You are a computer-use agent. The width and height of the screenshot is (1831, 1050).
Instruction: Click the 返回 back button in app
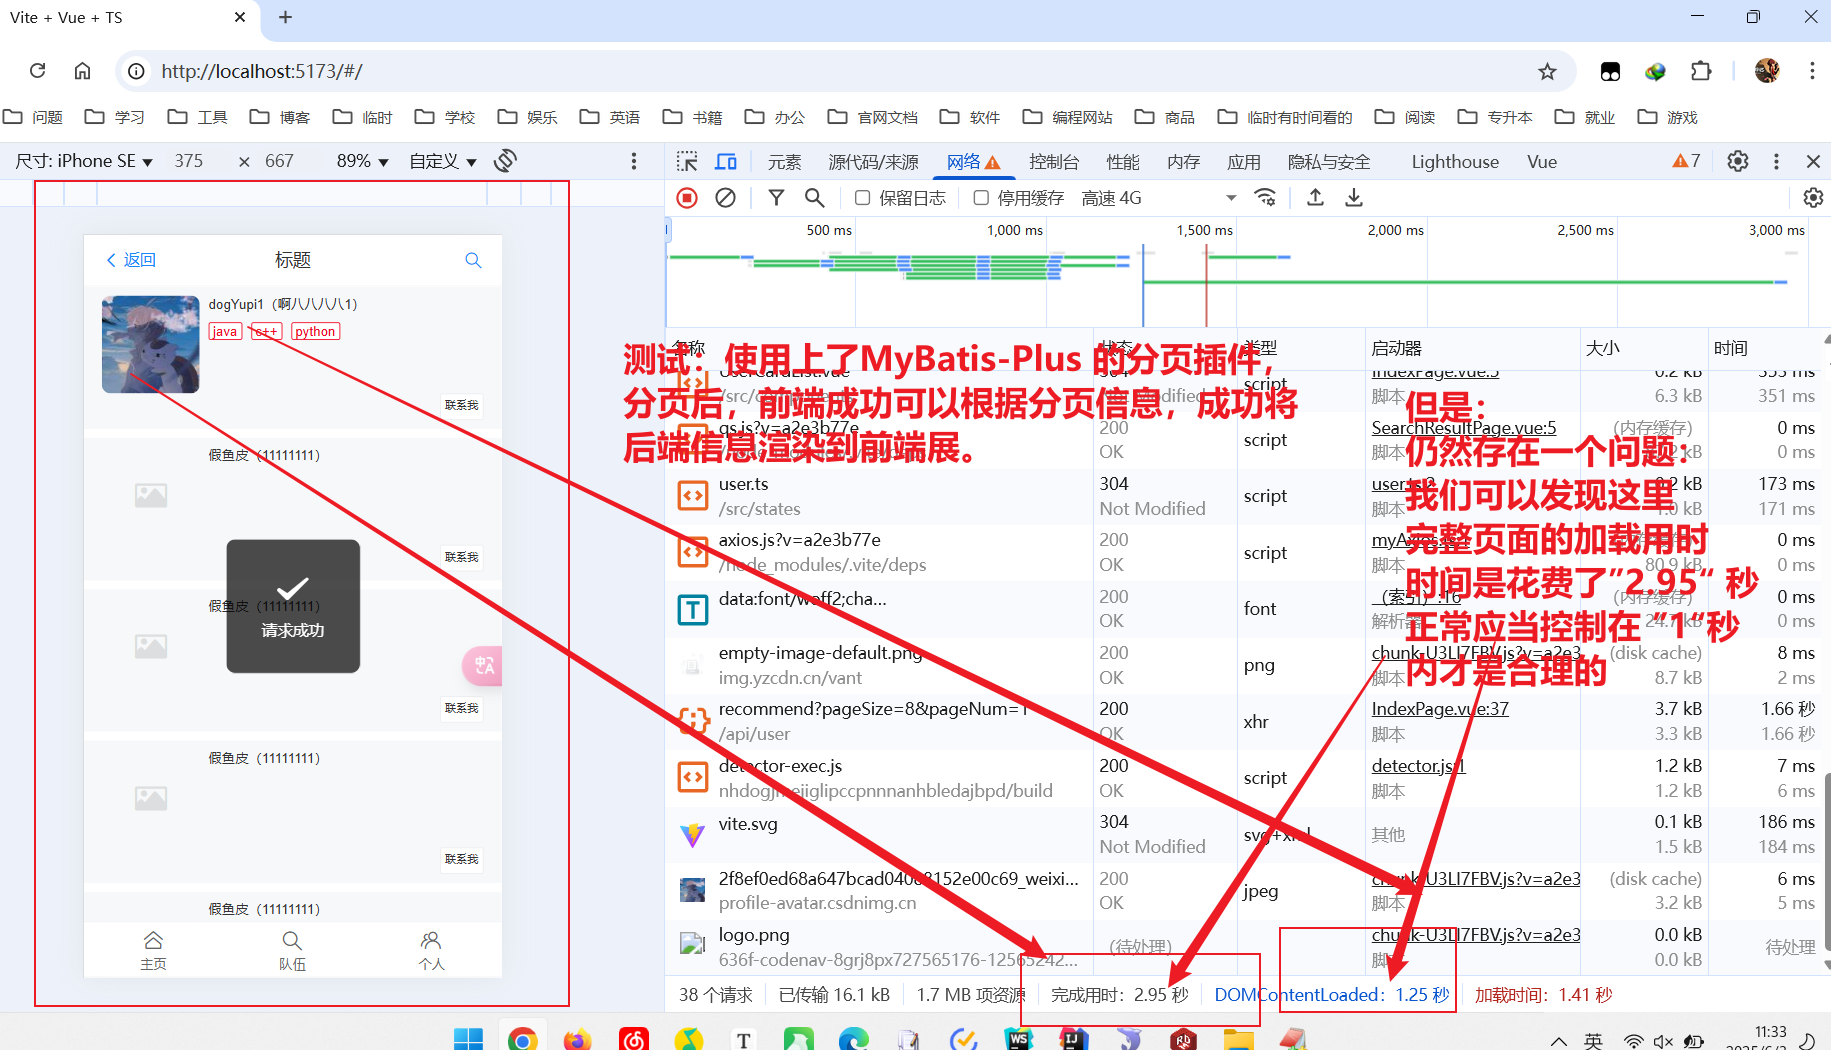131,260
